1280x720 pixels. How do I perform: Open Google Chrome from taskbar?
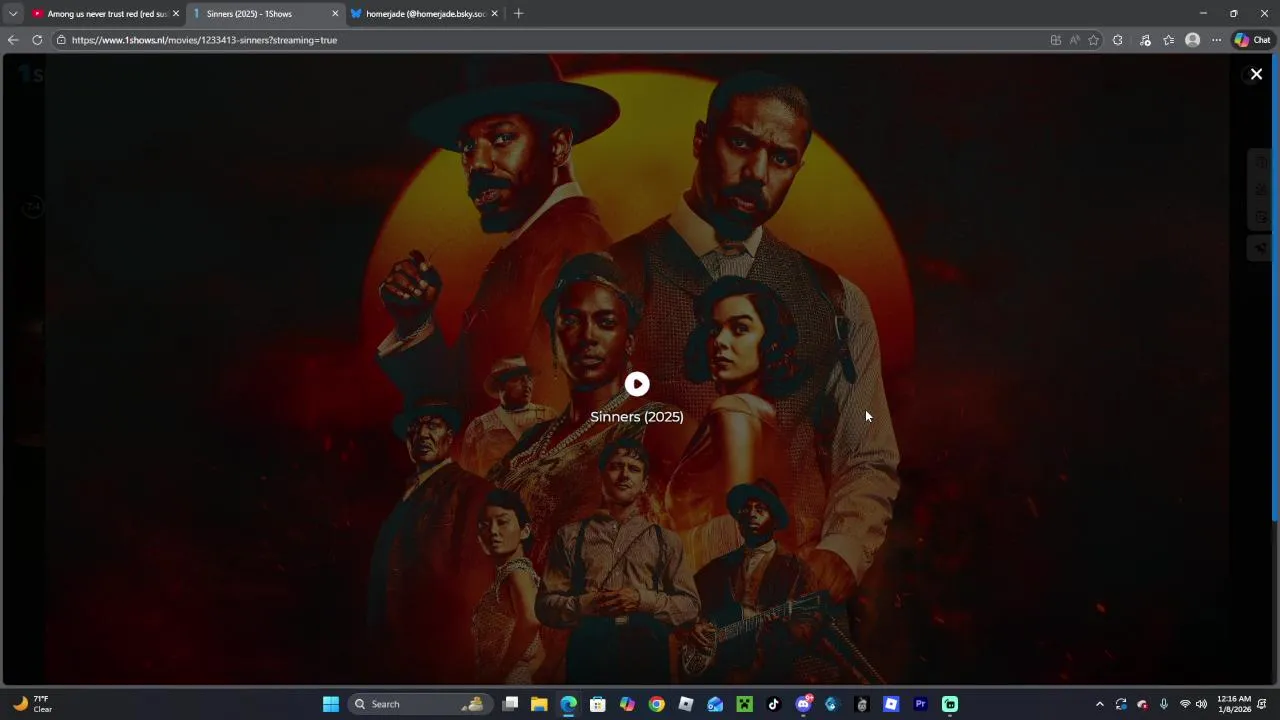pyautogui.click(x=656, y=704)
